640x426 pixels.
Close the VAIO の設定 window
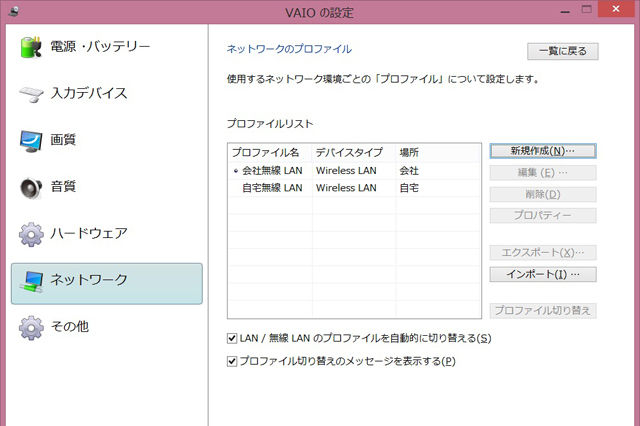point(616,9)
